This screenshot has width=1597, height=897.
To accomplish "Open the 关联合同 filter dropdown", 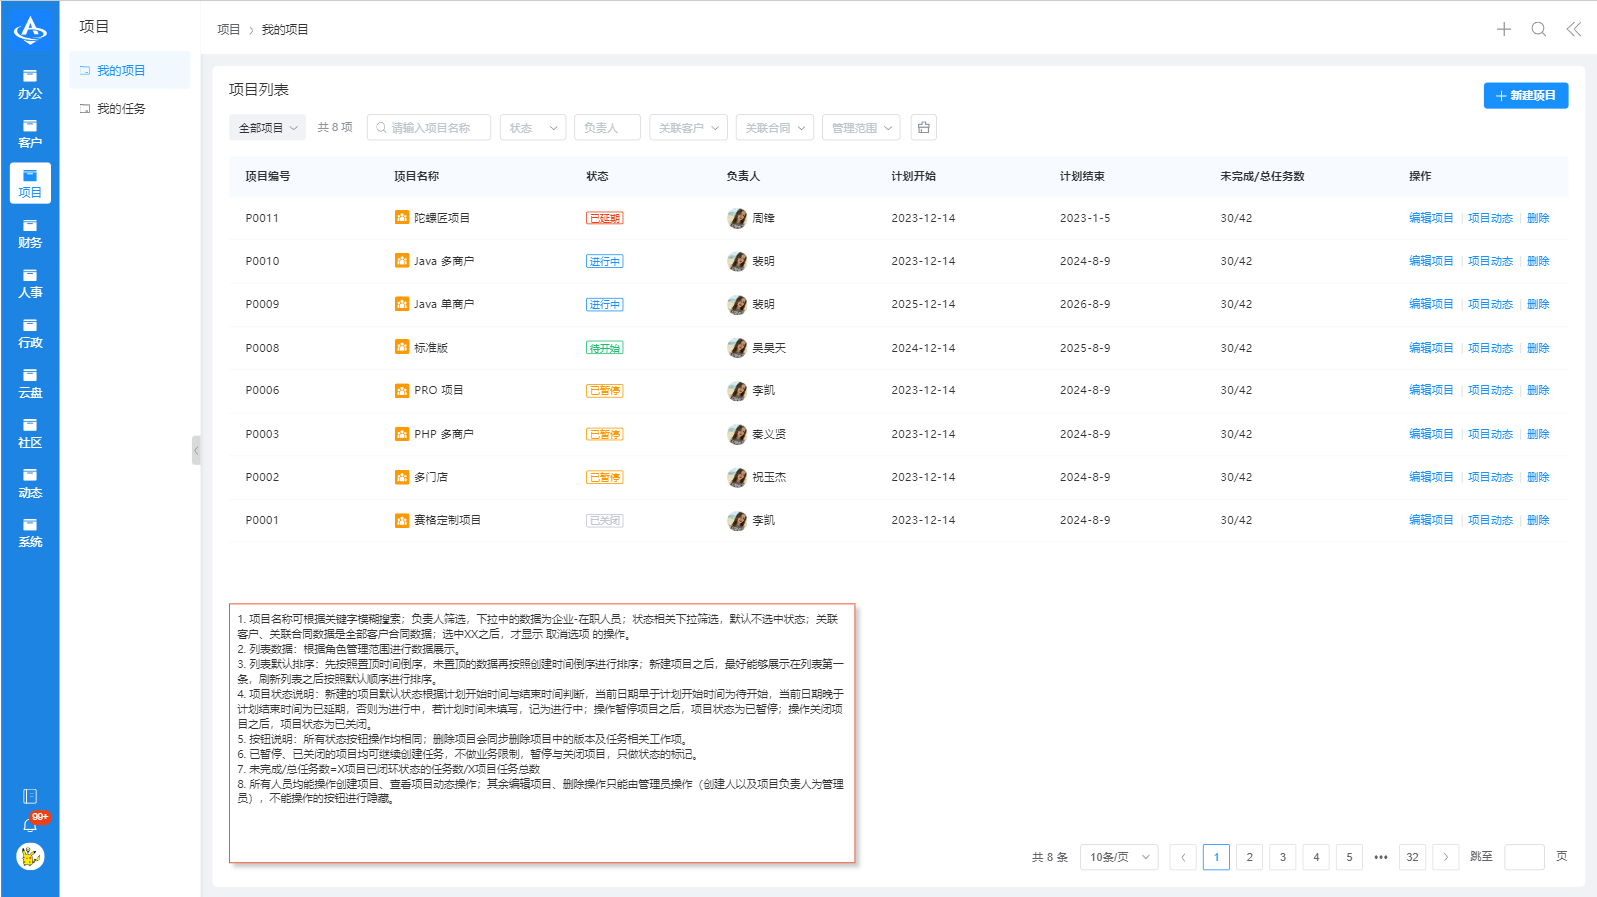I will tap(775, 127).
